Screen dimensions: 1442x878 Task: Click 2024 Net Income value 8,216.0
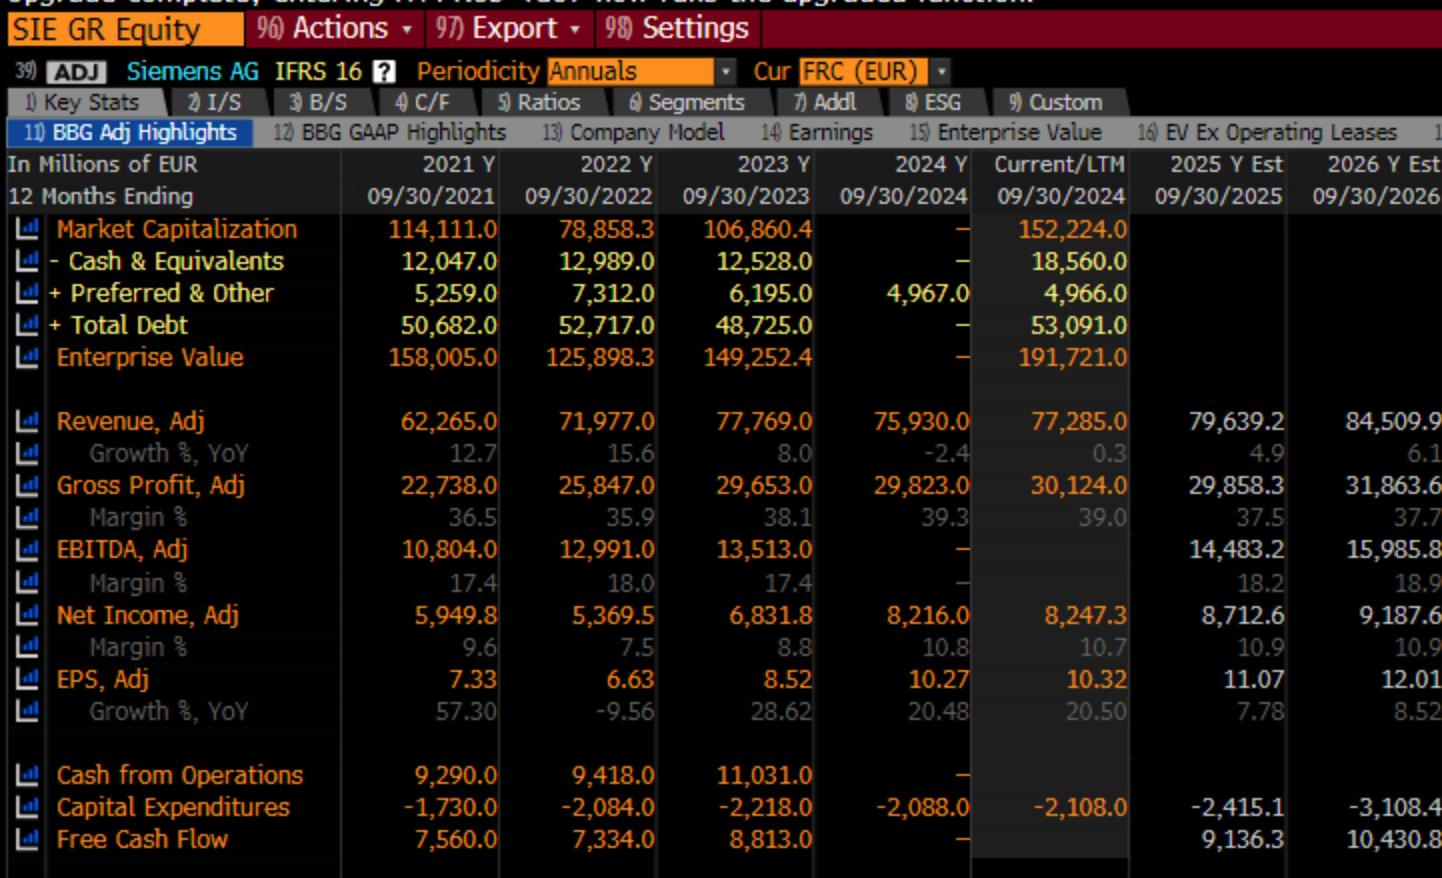click(x=927, y=614)
